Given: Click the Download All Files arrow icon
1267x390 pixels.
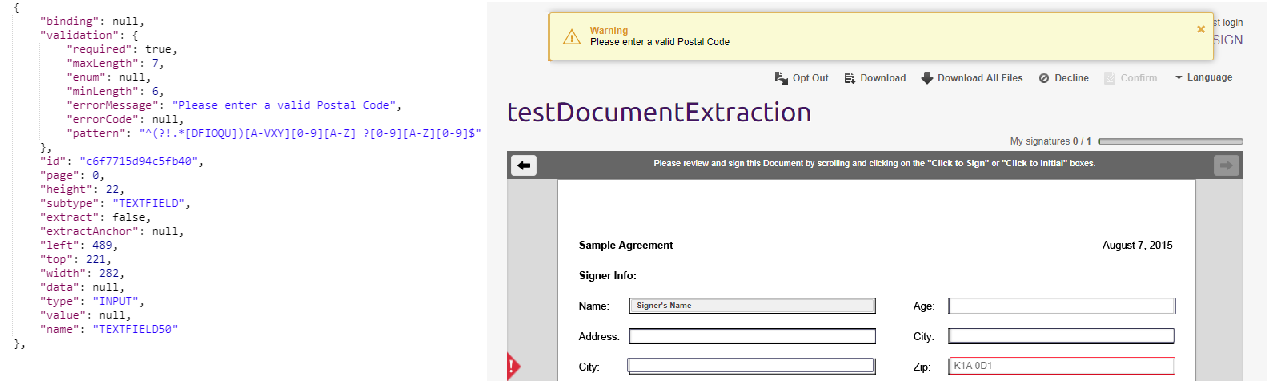Looking at the screenshot, I should (x=927, y=78).
